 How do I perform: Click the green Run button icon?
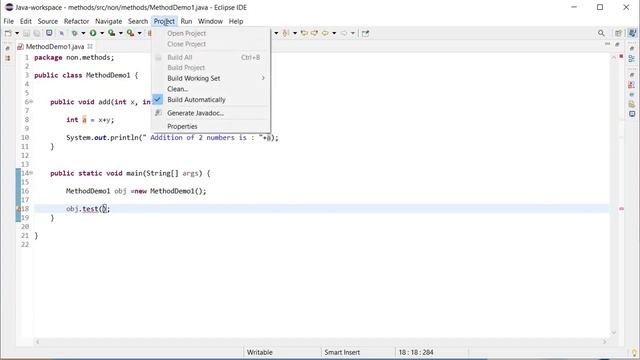point(93,33)
